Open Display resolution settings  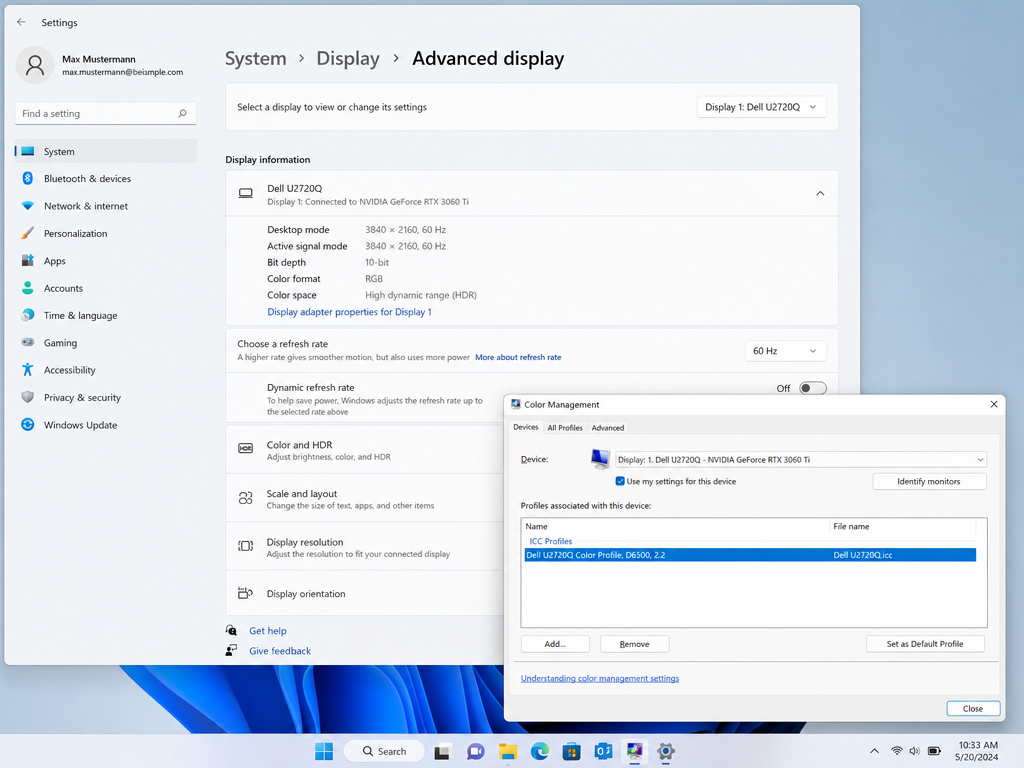pos(364,547)
